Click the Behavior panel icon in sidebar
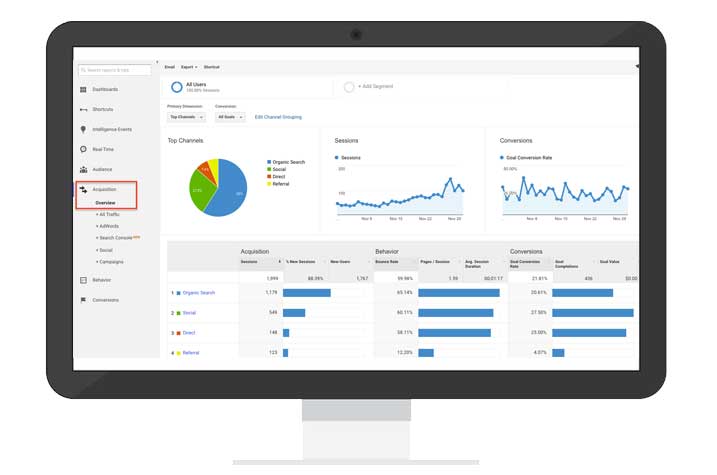717x475 pixels. click(83, 280)
